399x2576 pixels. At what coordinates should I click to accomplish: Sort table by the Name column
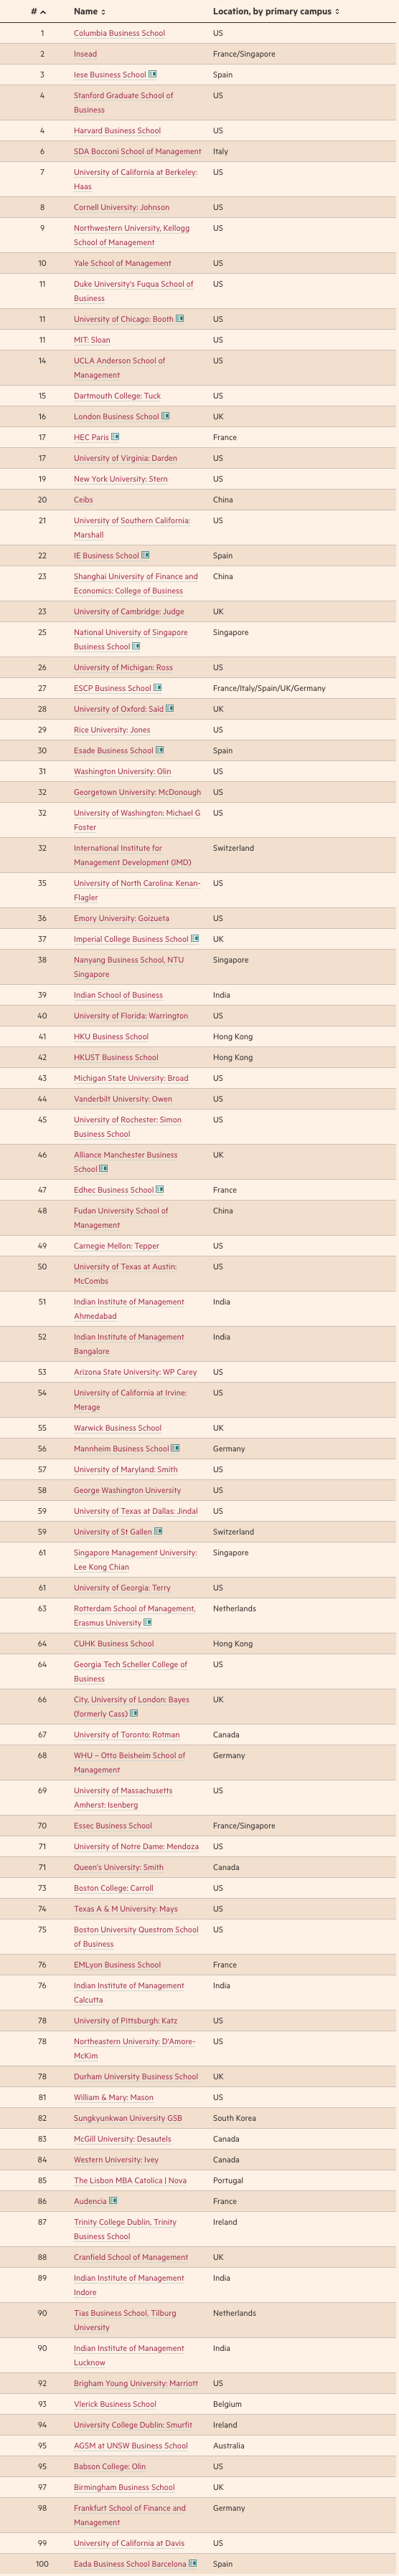[x=89, y=12]
